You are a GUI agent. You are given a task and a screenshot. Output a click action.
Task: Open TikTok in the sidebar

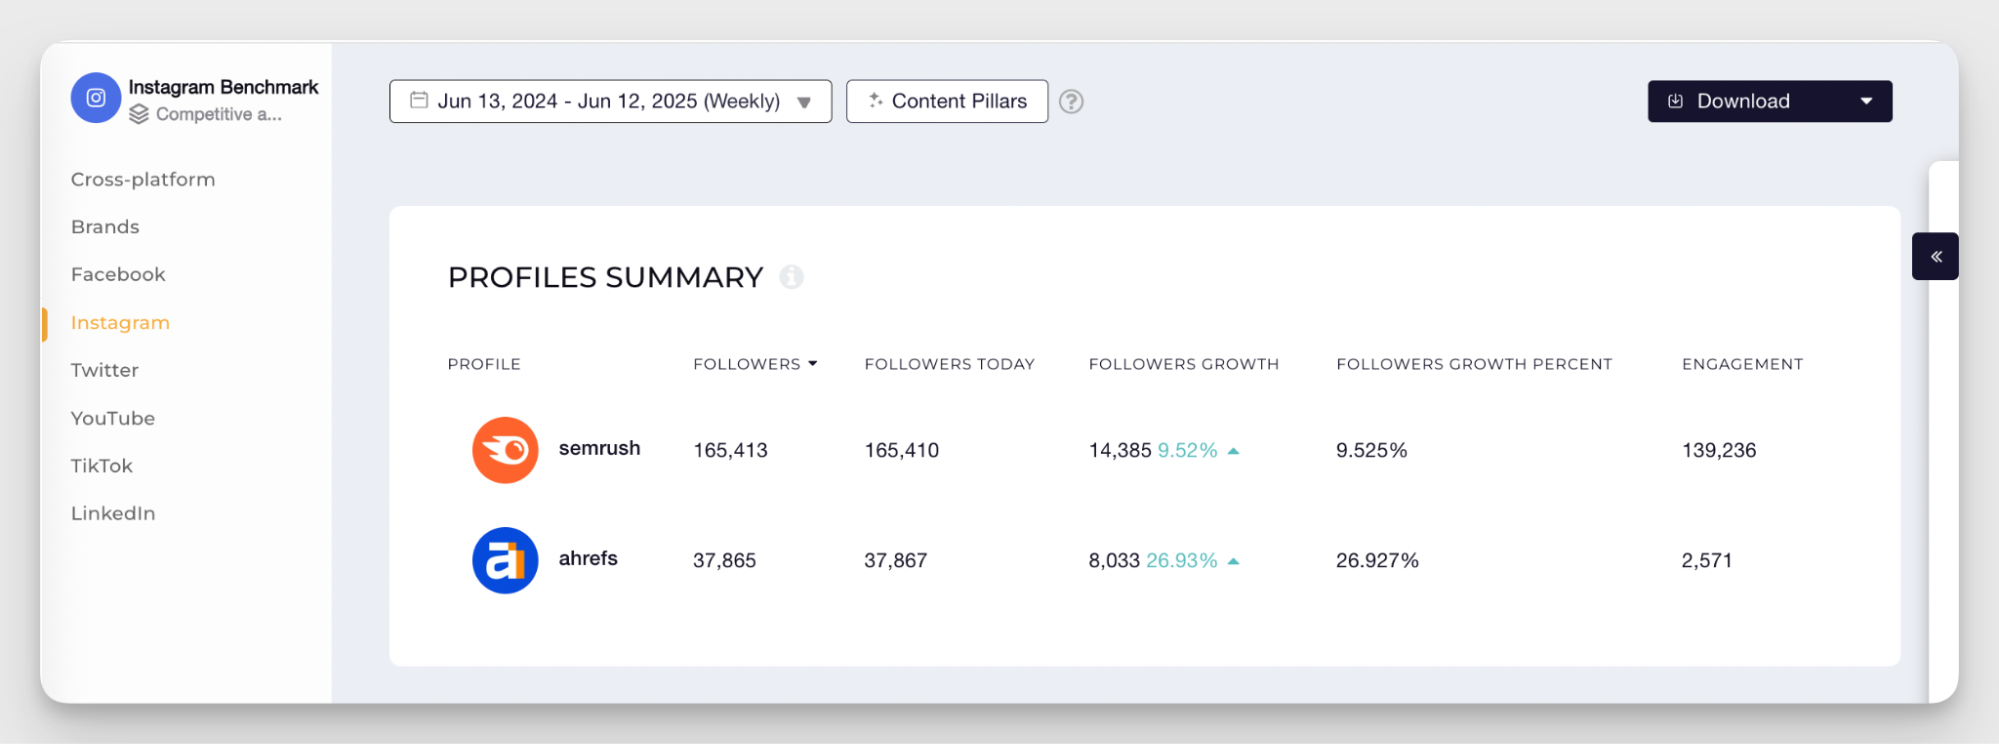[x=102, y=465]
